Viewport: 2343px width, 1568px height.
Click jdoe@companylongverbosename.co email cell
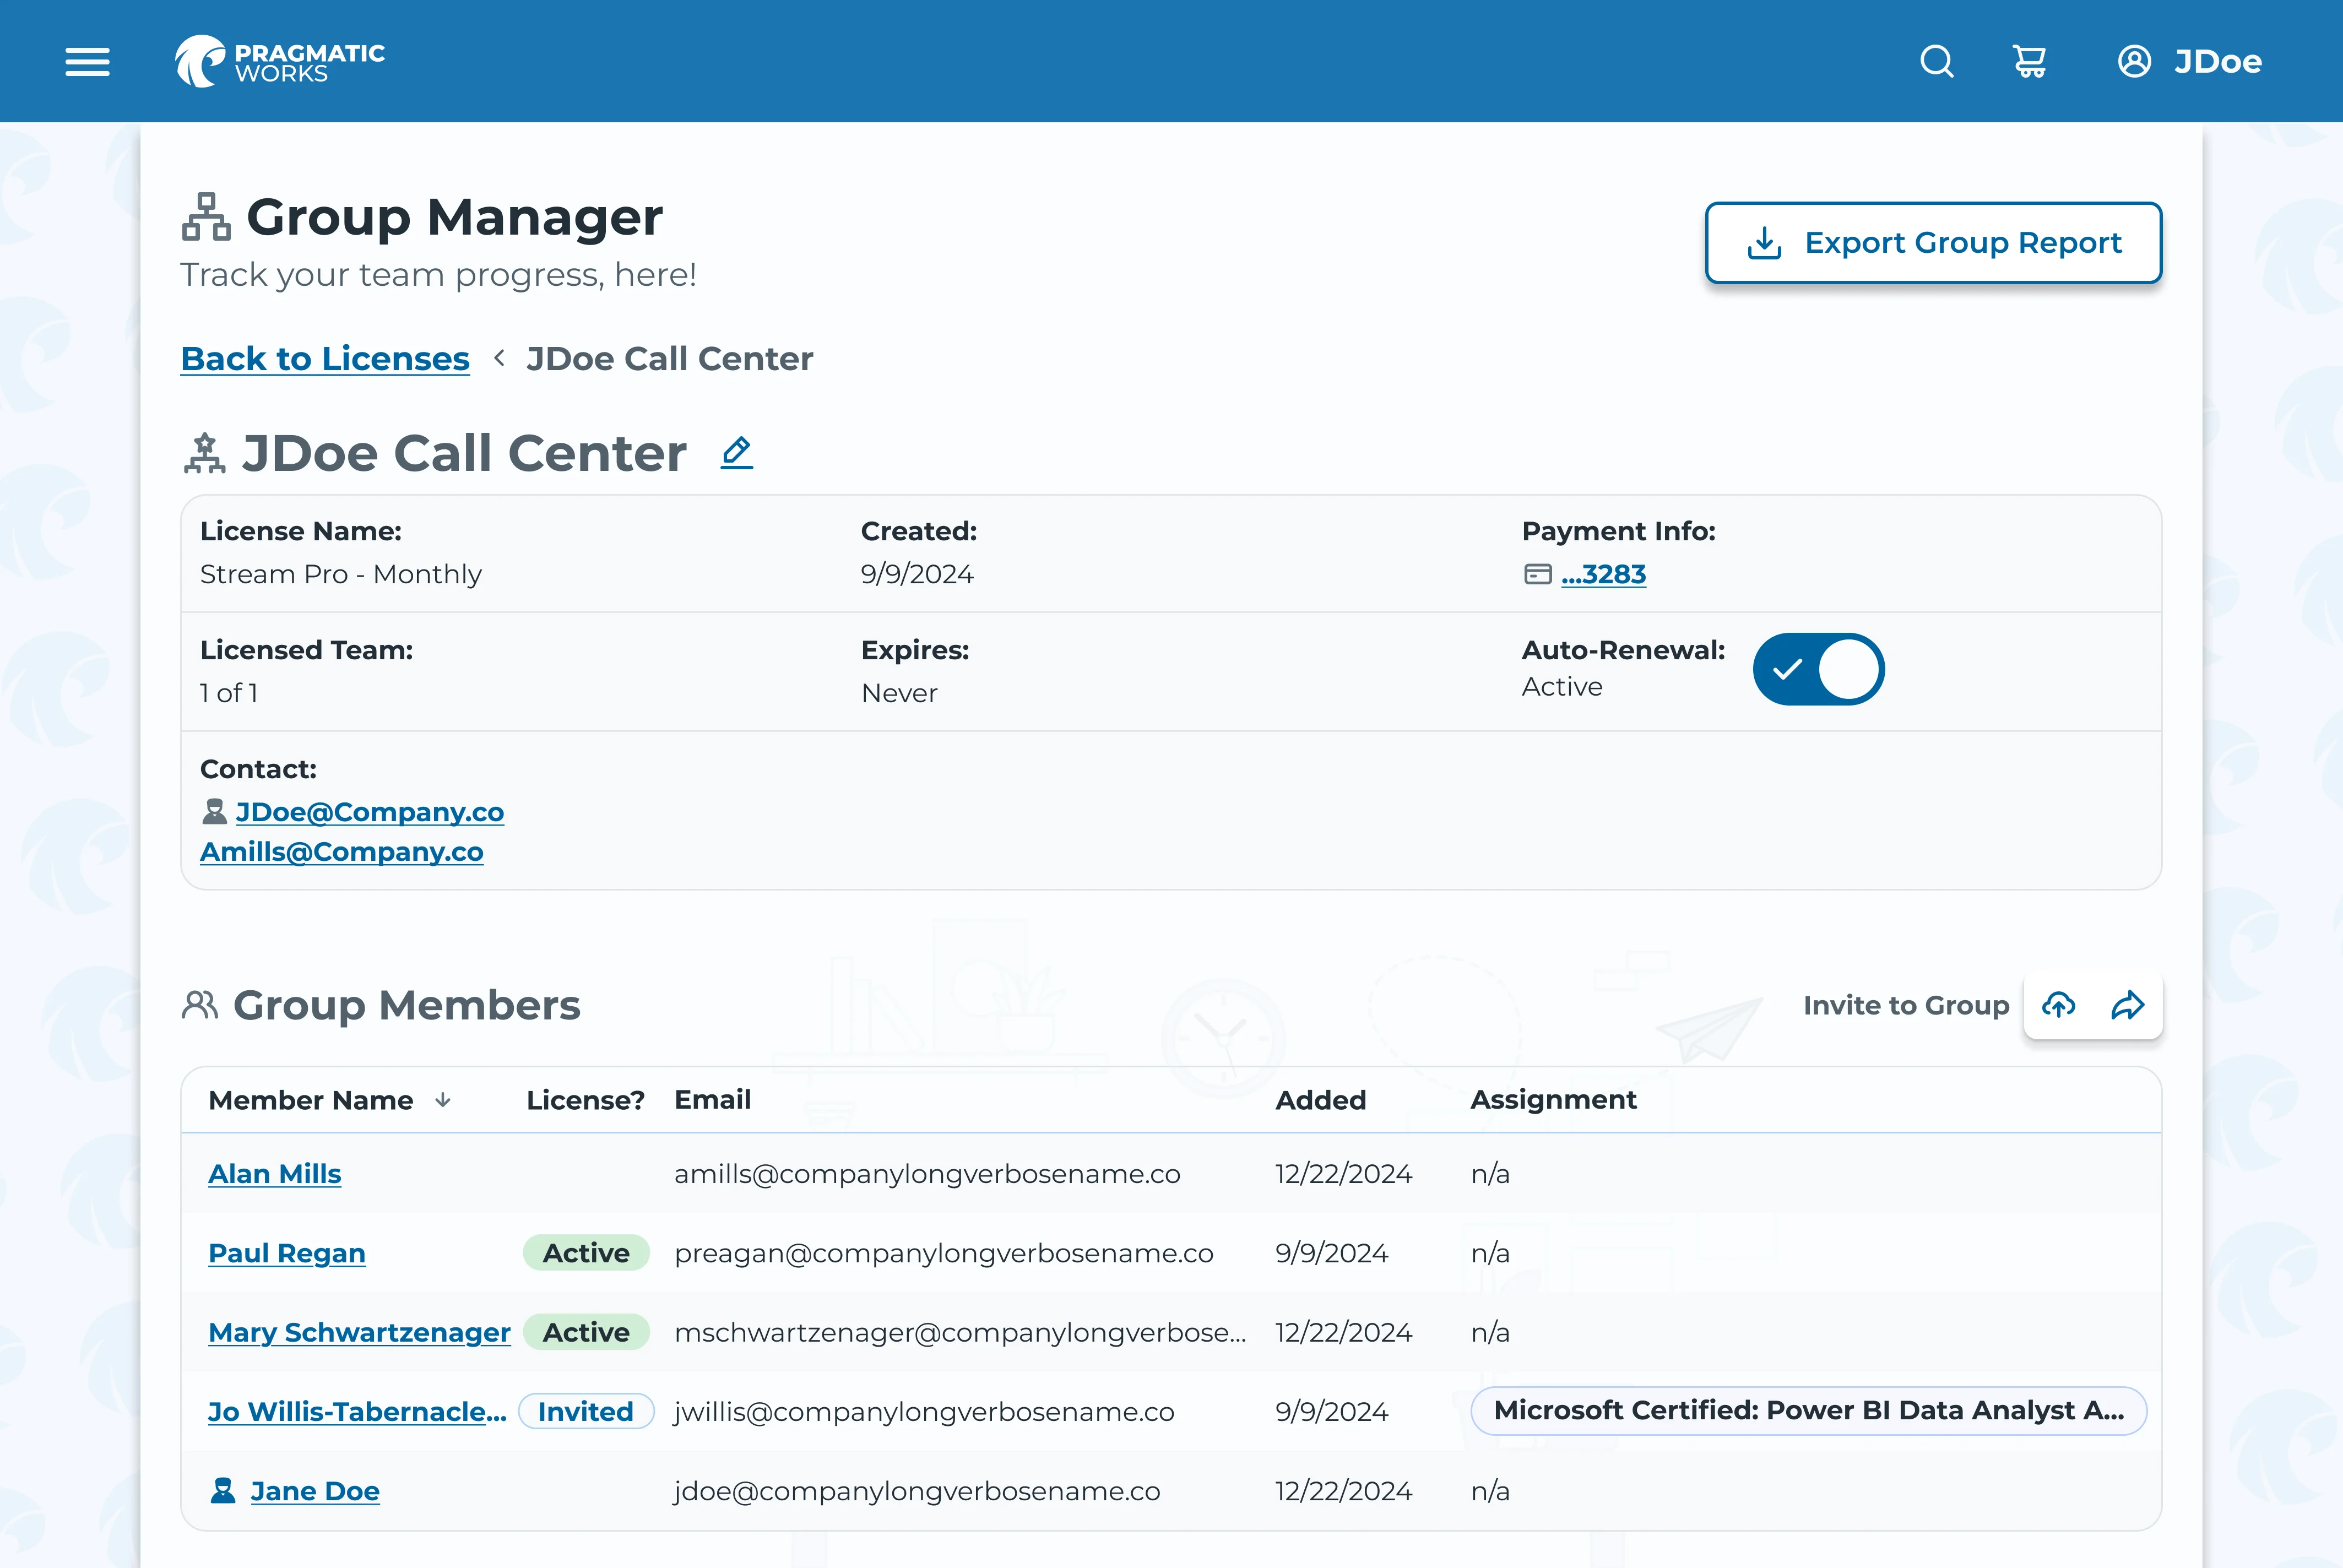(x=917, y=1491)
